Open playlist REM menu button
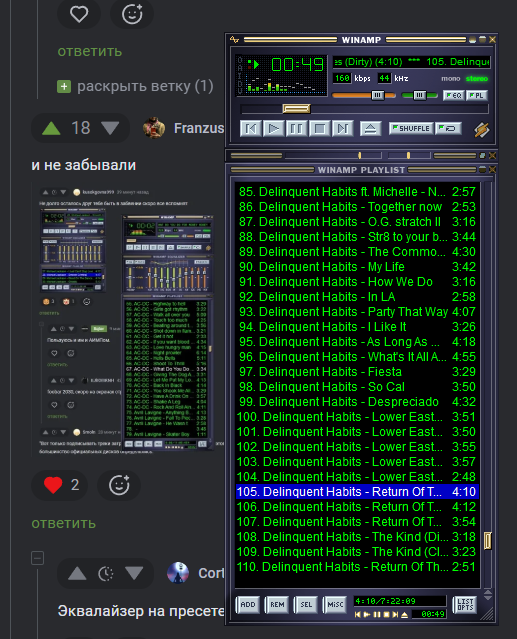Screen dimensions: 517x639 (277, 605)
